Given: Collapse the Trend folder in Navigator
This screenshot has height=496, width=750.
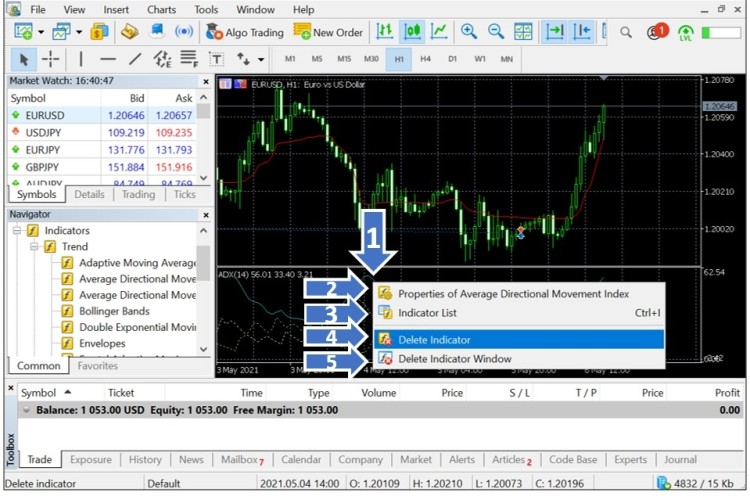Looking at the screenshot, I should tap(34, 247).
